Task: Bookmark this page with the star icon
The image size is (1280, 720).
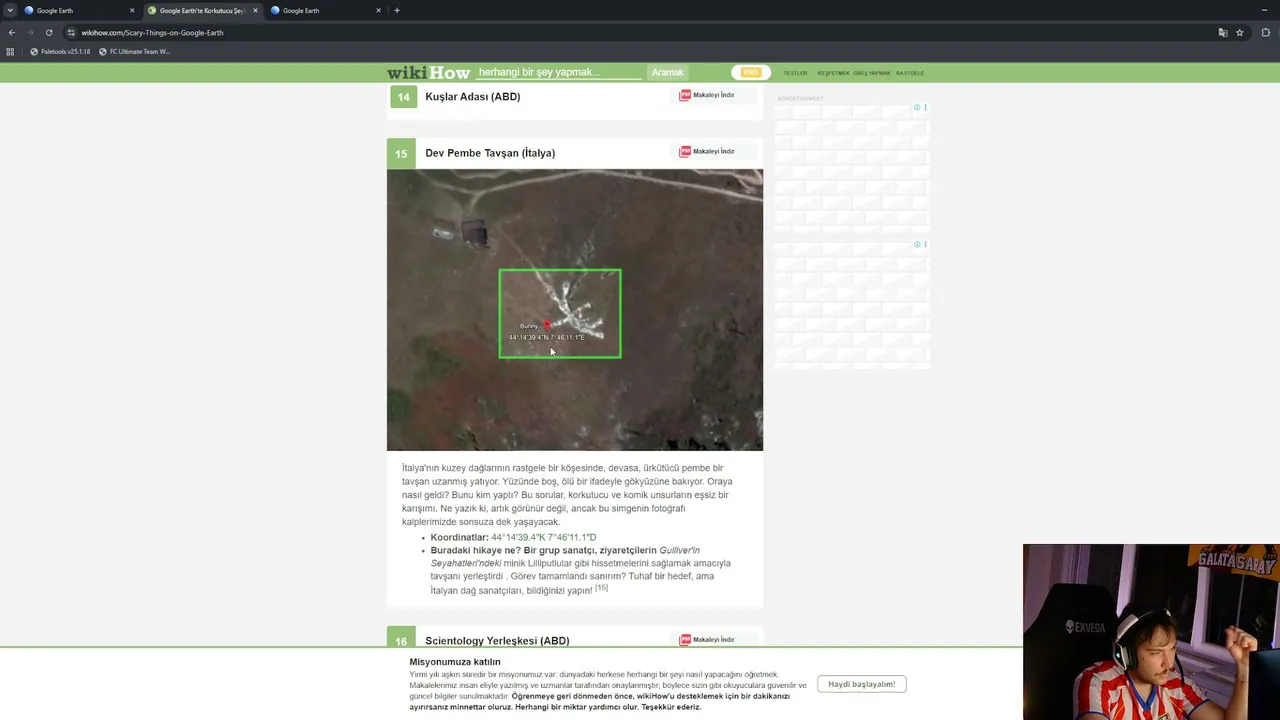Action: (1240, 32)
